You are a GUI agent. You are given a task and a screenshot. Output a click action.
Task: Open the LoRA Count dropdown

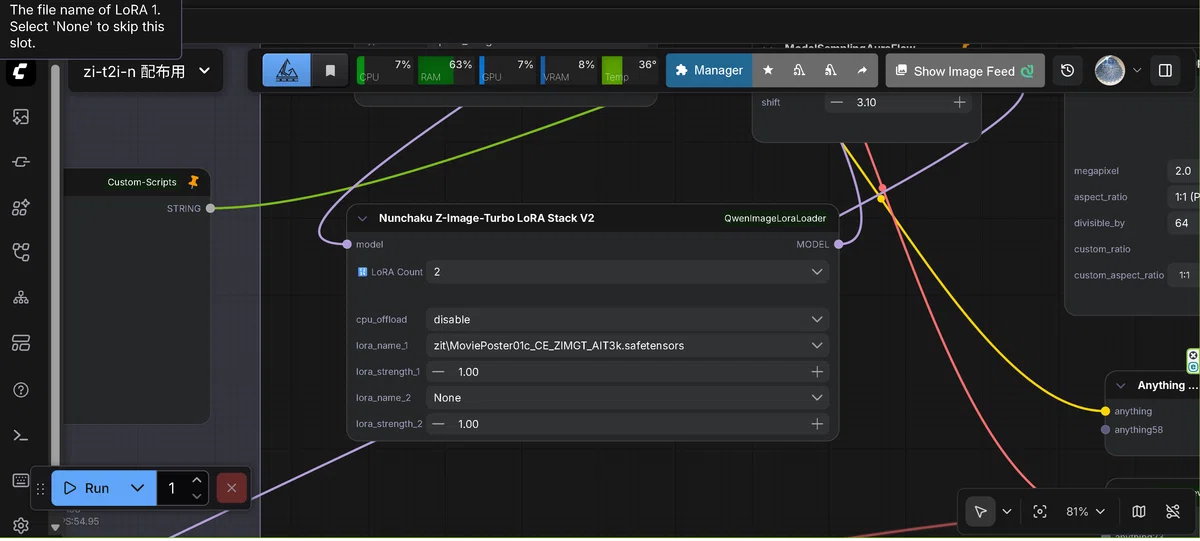[627, 272]
